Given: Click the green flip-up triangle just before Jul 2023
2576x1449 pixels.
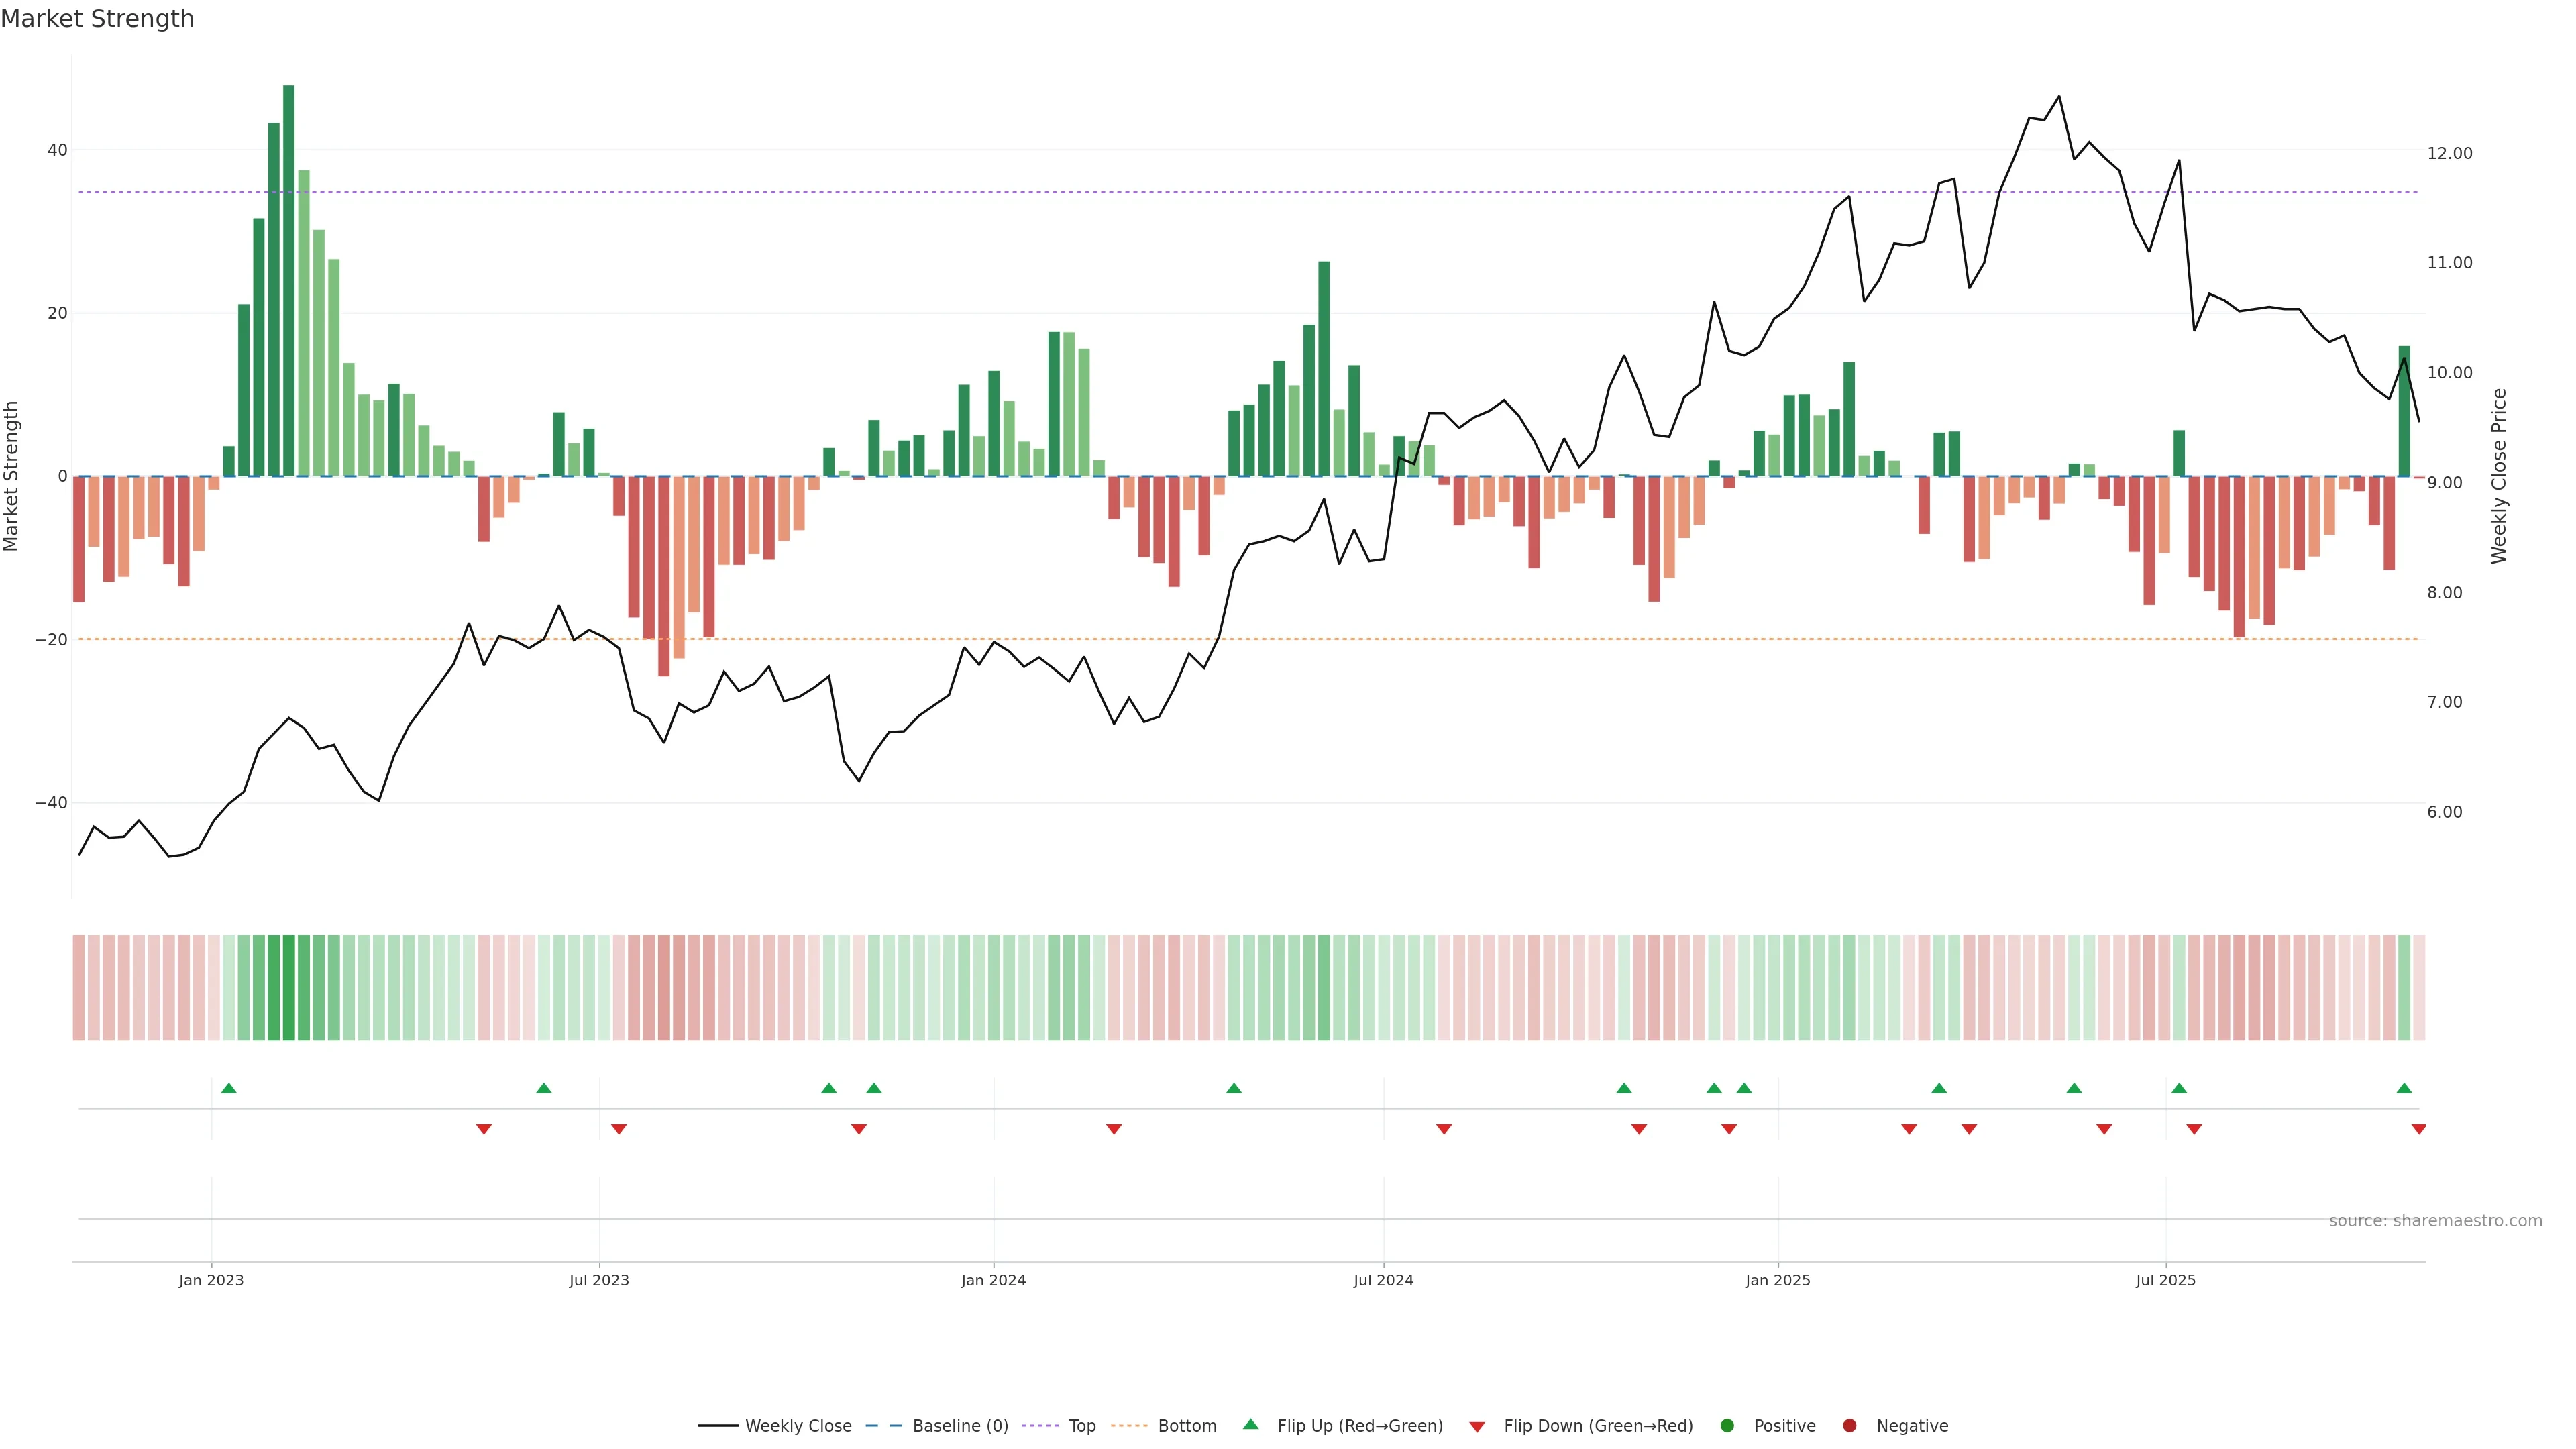Looking at the screenshot, I should point(544,1088).
